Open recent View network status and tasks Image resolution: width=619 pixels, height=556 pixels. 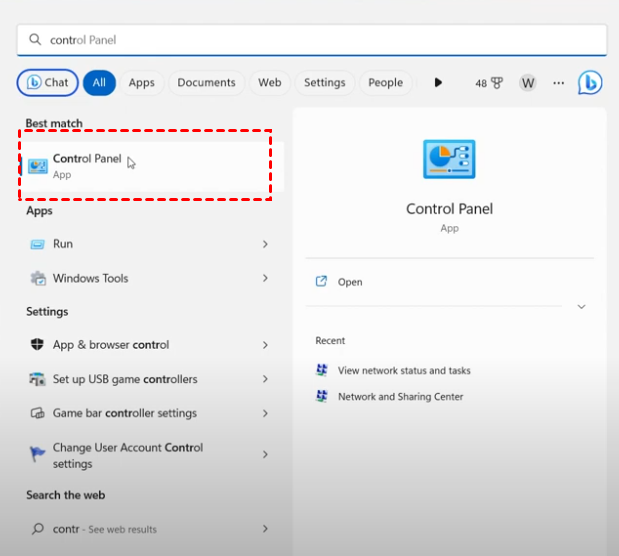[404, 370]
